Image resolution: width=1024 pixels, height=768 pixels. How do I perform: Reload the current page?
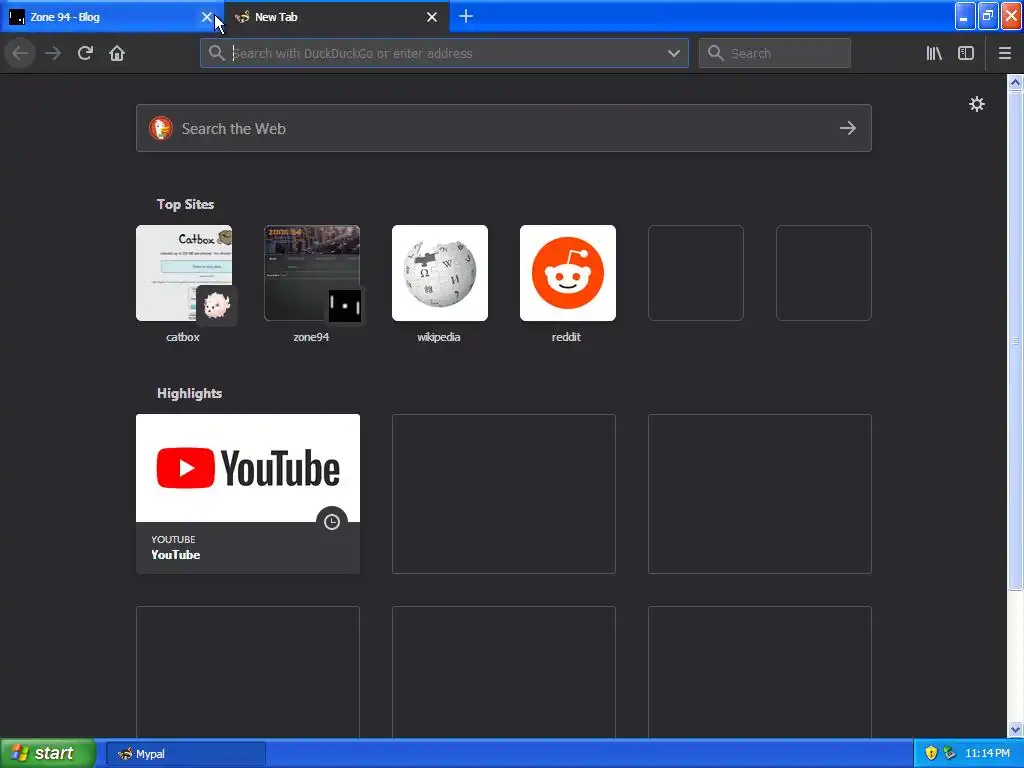coord(85,53)
